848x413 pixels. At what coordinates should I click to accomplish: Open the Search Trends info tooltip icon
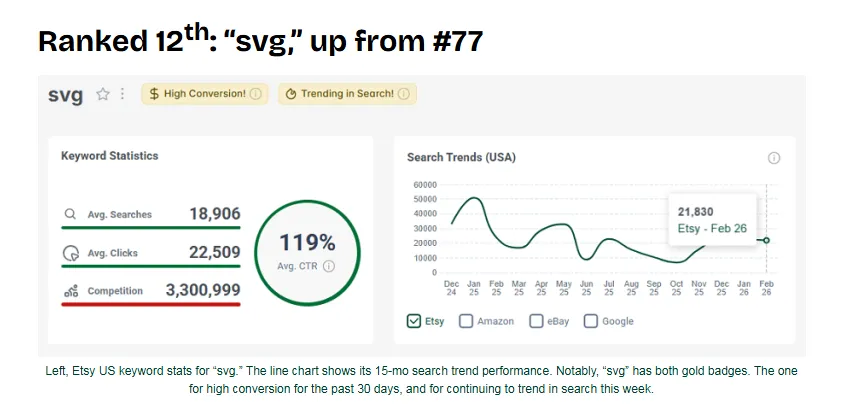tap(773, 158)
